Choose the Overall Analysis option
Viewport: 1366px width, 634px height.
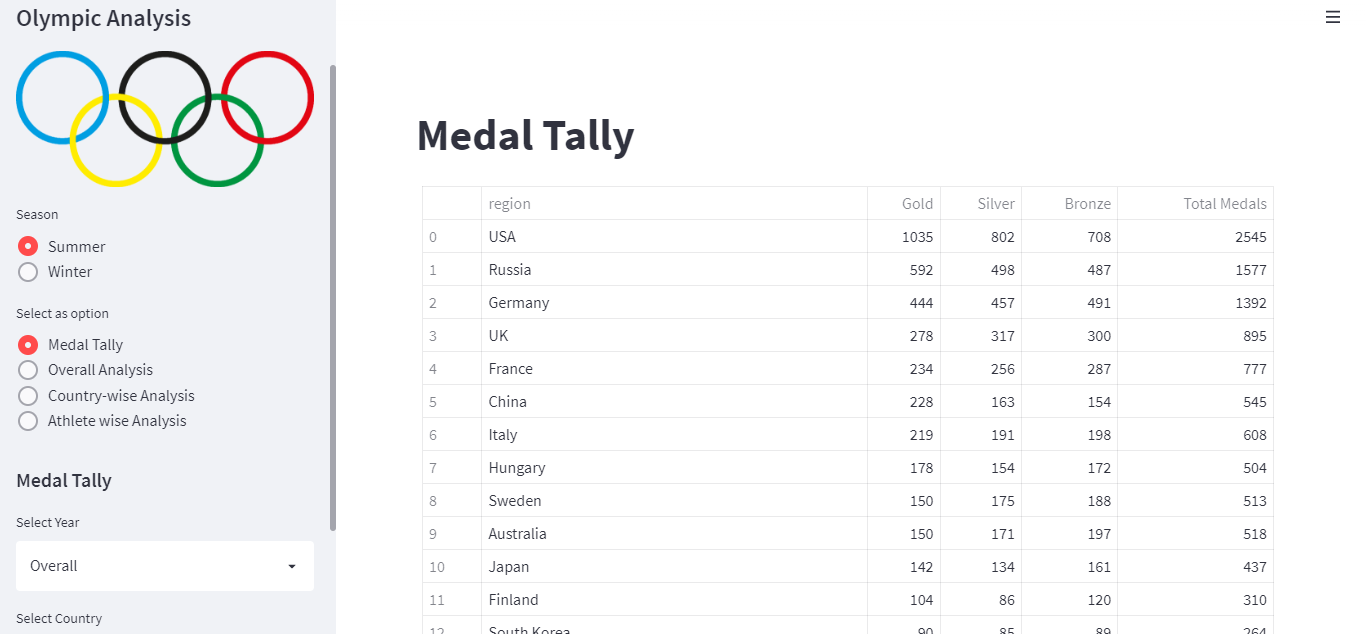pos(27,370)
